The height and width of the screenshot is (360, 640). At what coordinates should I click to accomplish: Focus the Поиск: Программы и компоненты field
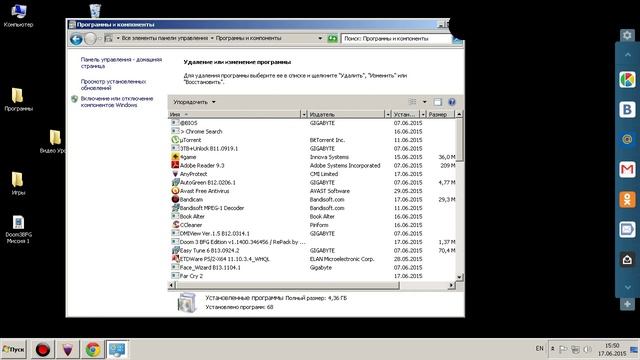[396, 38]
